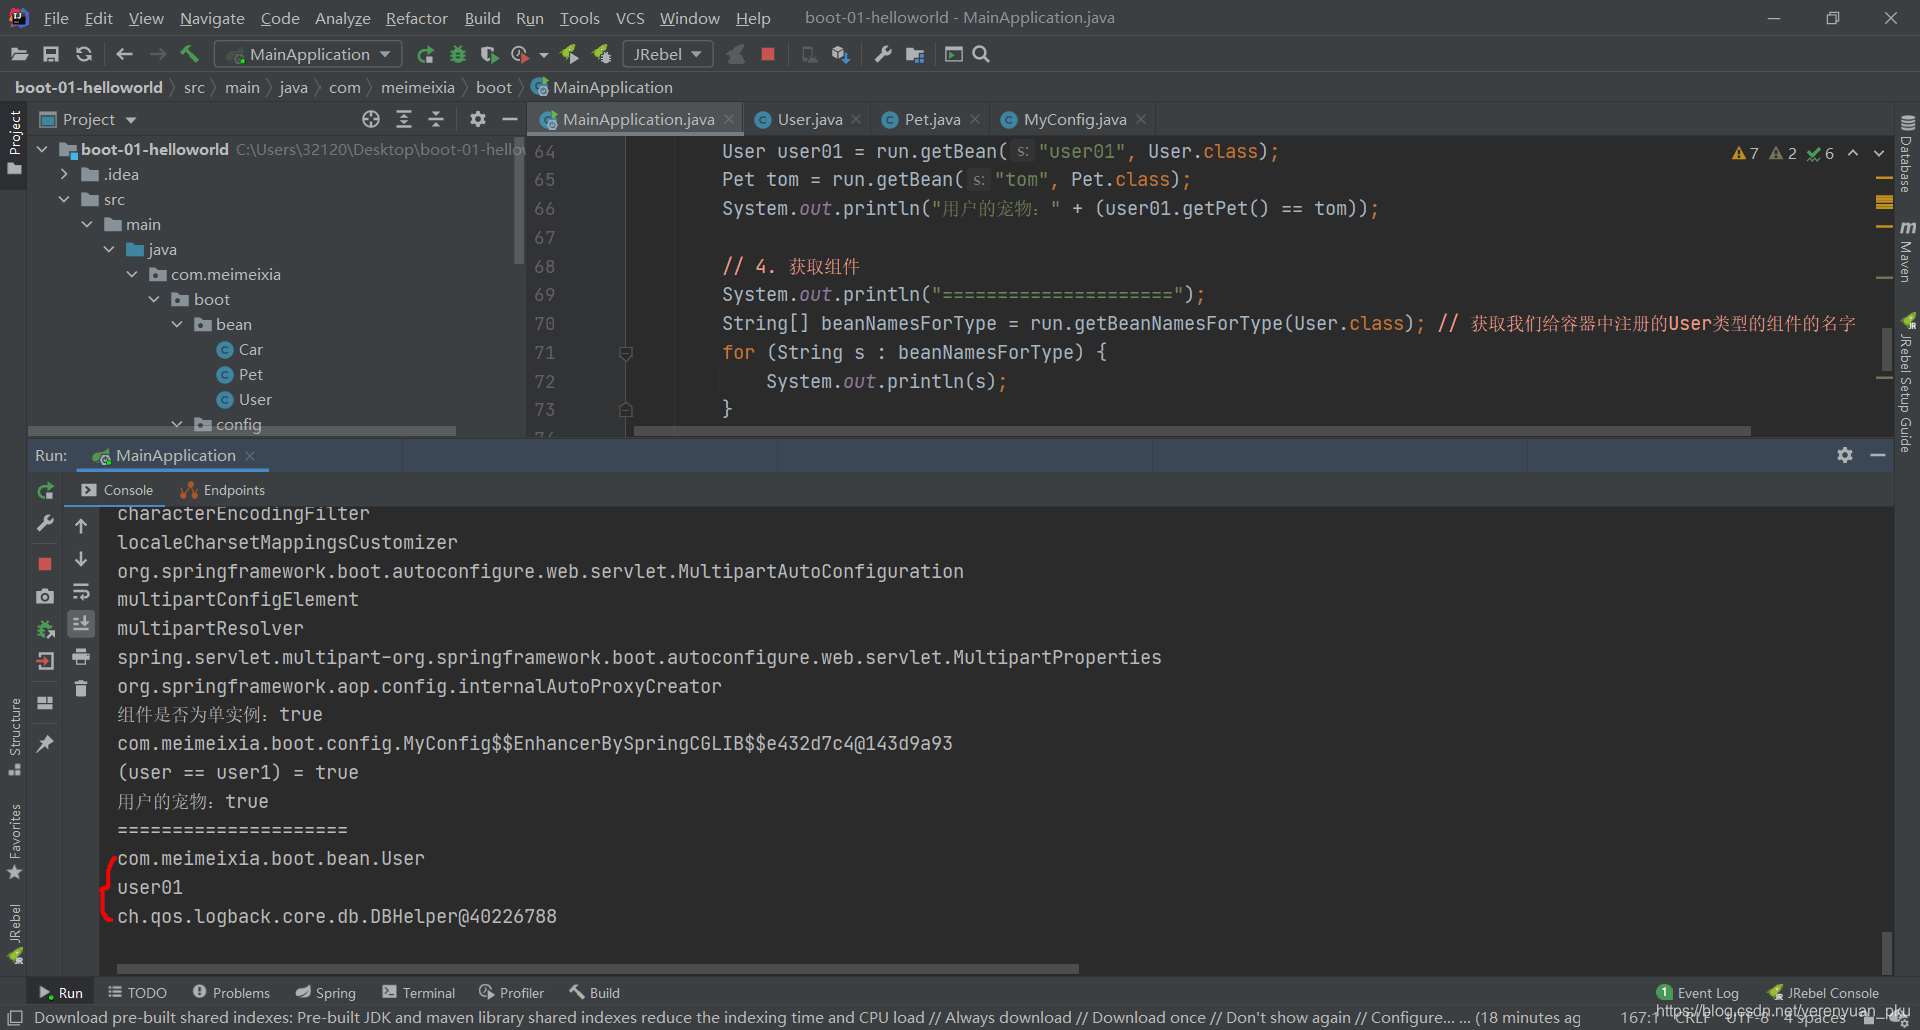Image resolution: width=1920 pixels, height=1030 pixels.
Task: Click the editor horizontal scrollbar
Action: 1192,431
